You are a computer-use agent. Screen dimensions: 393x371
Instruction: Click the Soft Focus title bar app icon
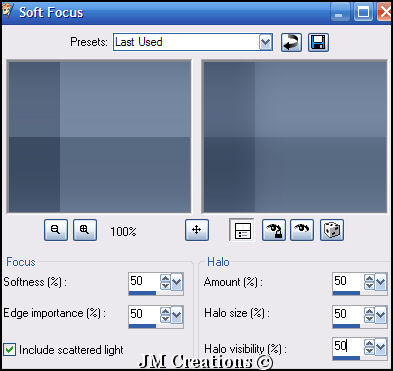coord(7,12)
